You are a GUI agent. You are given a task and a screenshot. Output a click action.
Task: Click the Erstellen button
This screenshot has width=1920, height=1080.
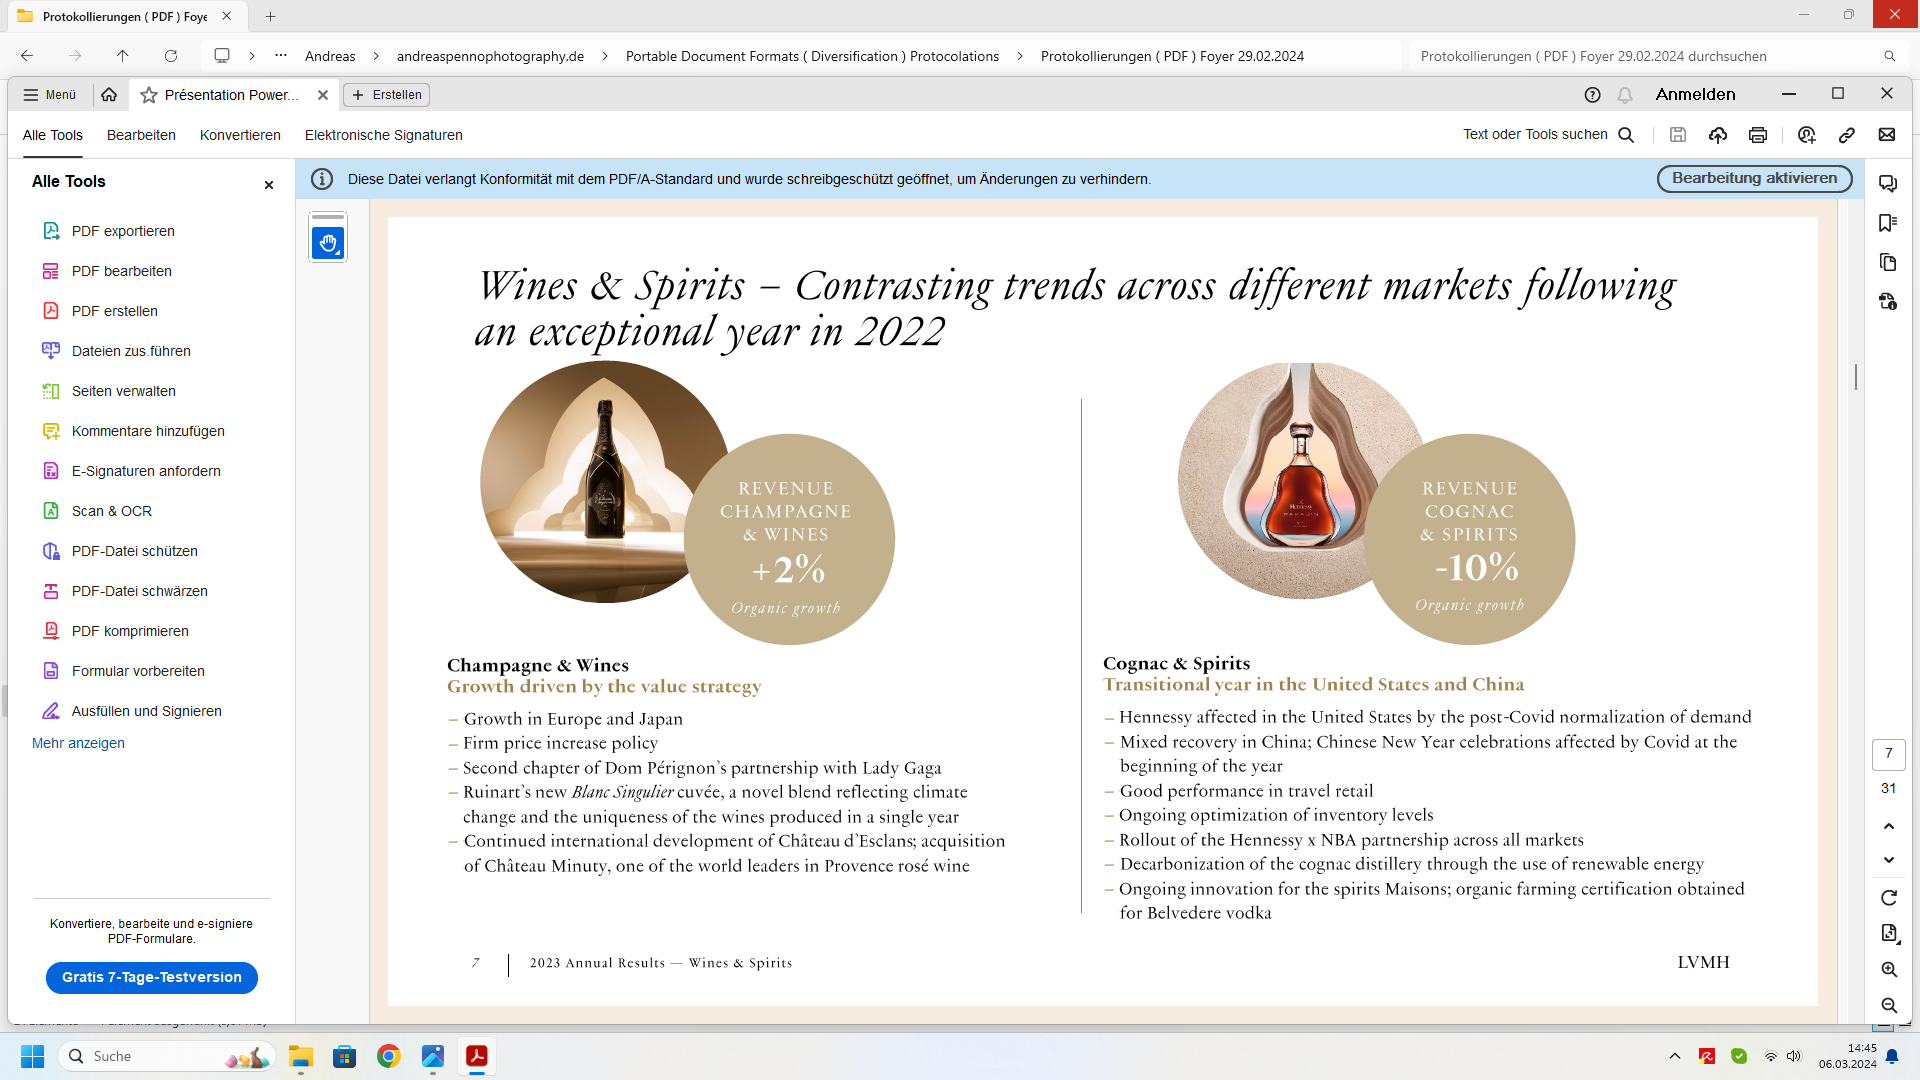point(387,95)
